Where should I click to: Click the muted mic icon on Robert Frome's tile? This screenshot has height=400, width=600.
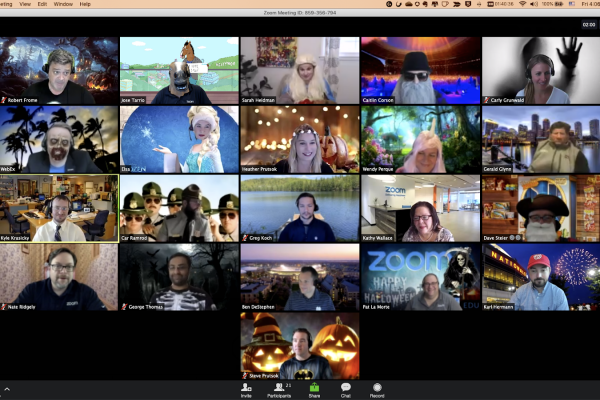4,101
